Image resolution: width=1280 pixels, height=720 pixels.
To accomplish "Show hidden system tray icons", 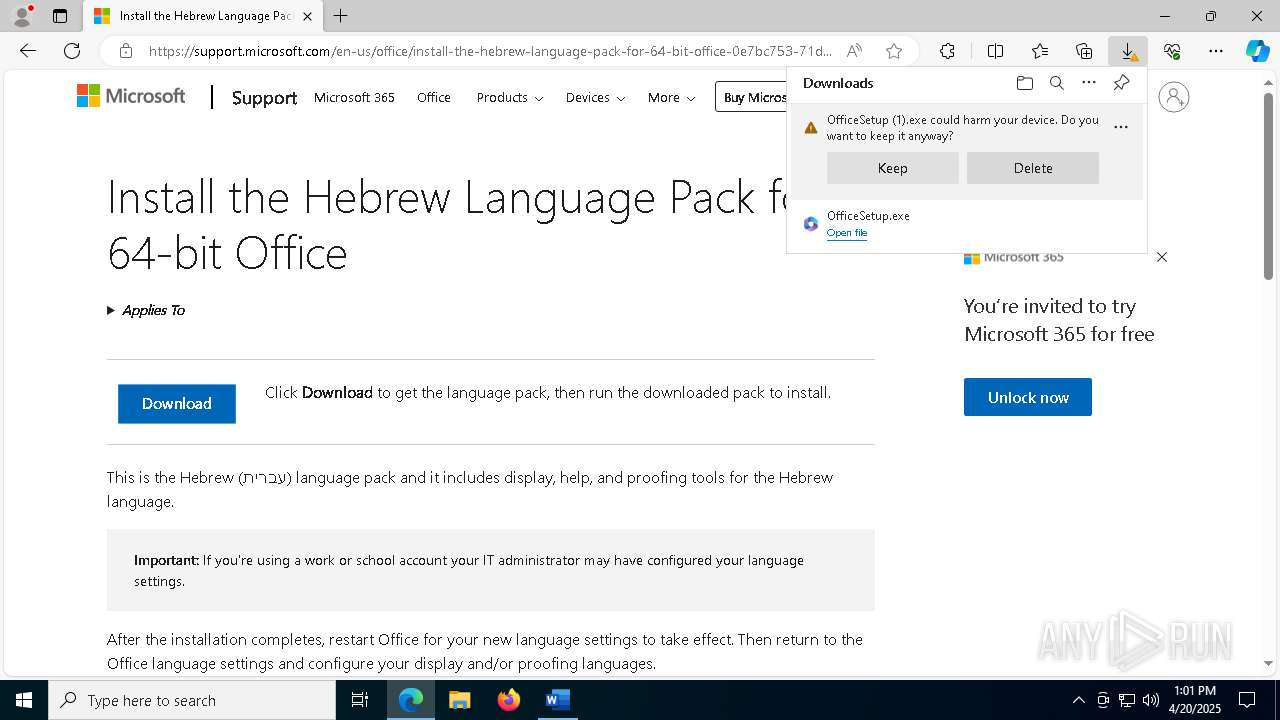I will (x=1078, y=700).
